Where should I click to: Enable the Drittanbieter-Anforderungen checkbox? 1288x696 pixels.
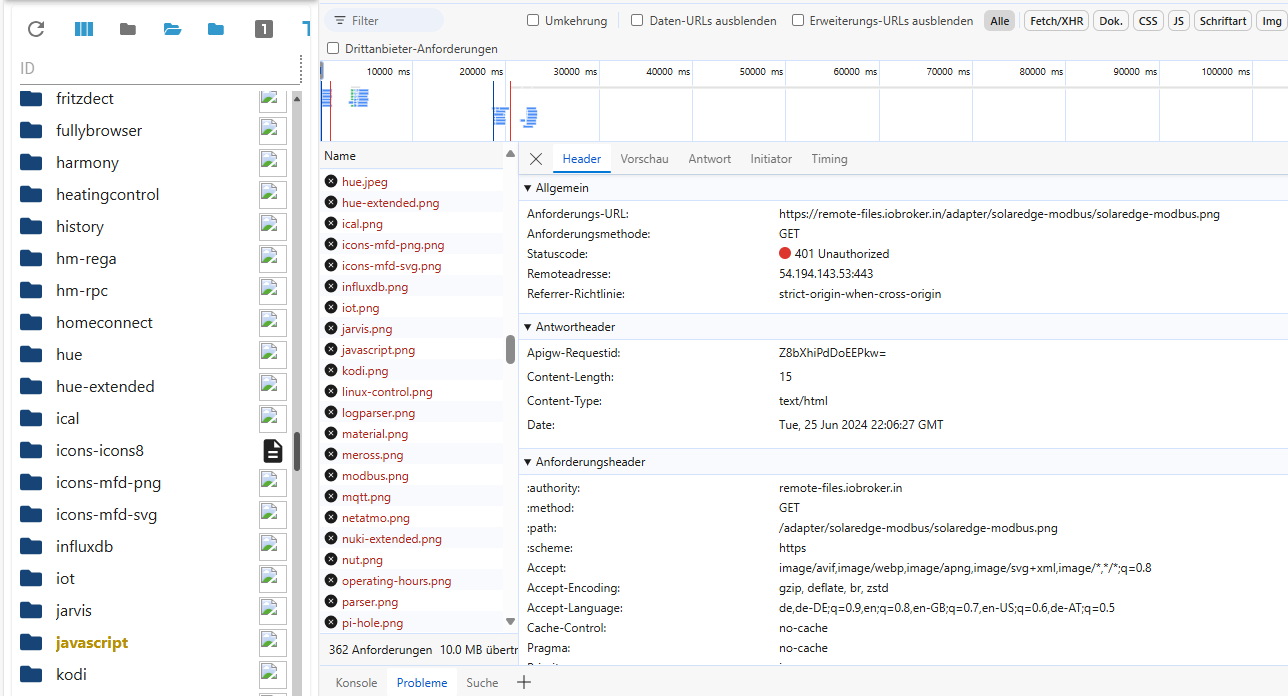point(333,48)
